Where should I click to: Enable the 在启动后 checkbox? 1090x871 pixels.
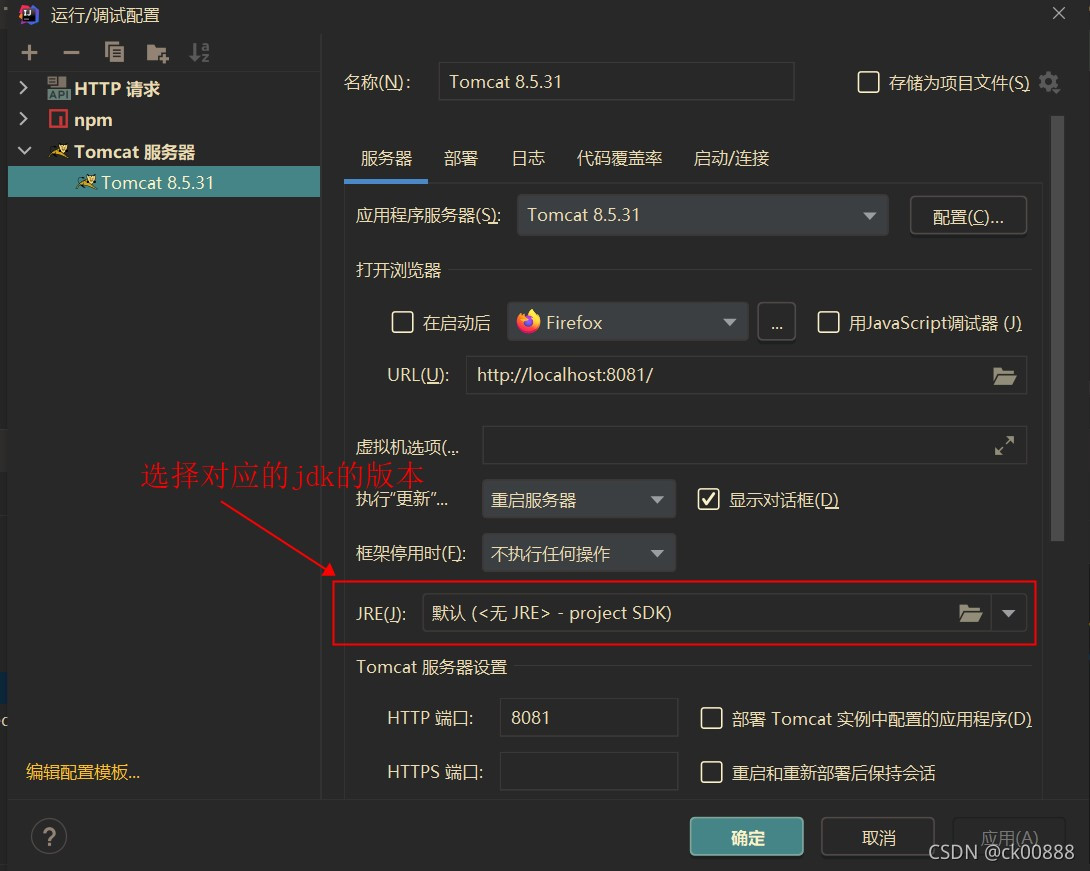(402, 322)
